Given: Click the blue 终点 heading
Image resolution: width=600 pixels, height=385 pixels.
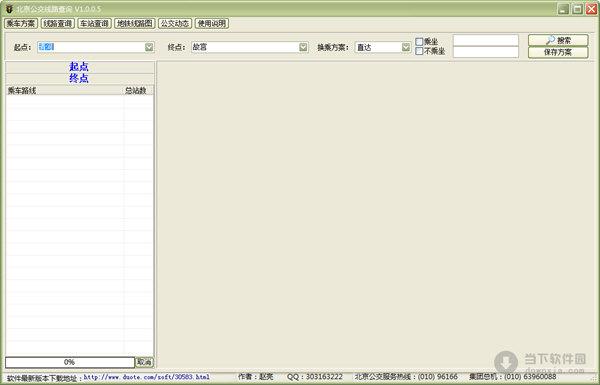Looking at the screenshot, I should (x=79, y=78).
